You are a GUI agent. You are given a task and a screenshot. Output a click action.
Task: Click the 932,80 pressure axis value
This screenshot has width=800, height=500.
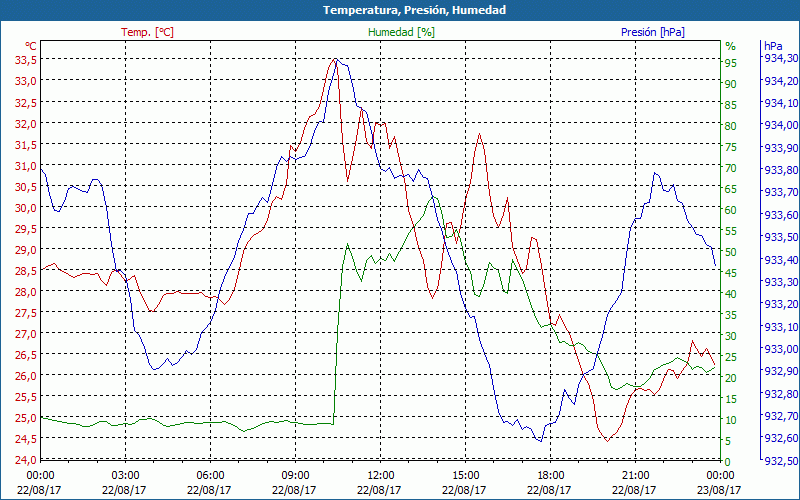coord(781,393)
